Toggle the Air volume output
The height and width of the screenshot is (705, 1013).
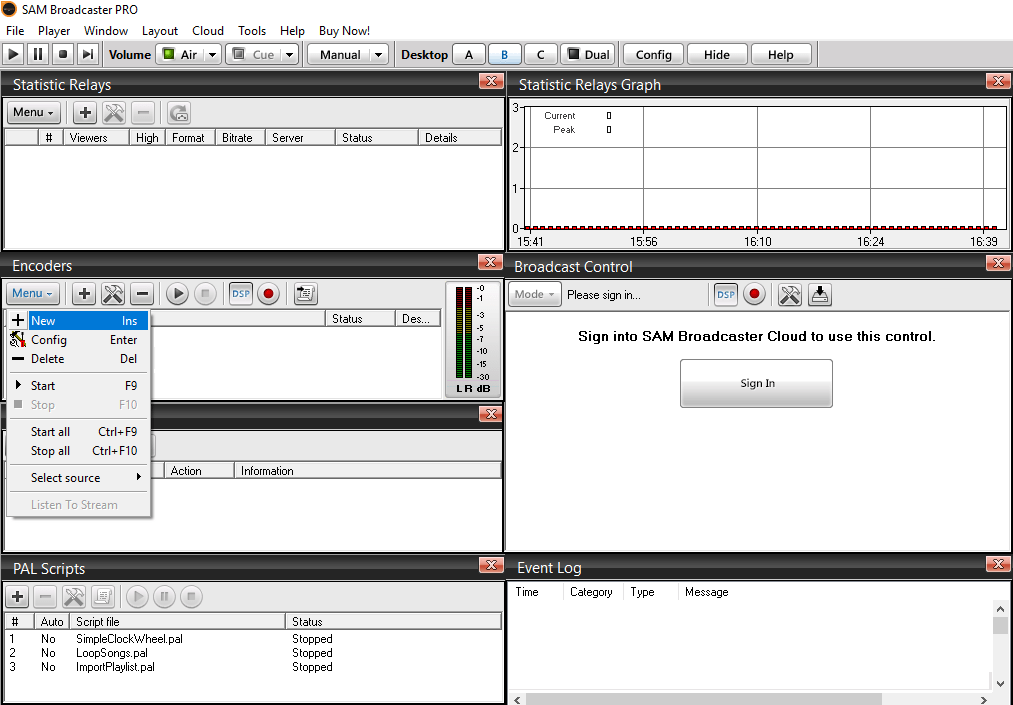[x=180, y=54]
